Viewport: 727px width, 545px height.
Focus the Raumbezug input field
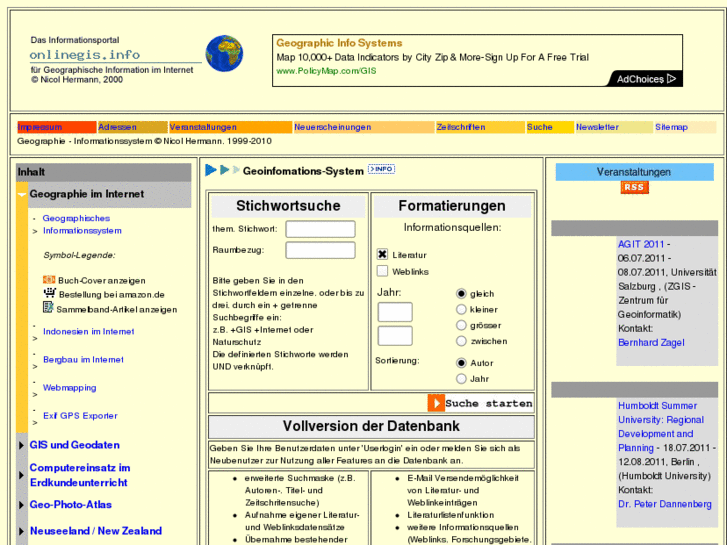pyautogui.click(x=320, y=250)
